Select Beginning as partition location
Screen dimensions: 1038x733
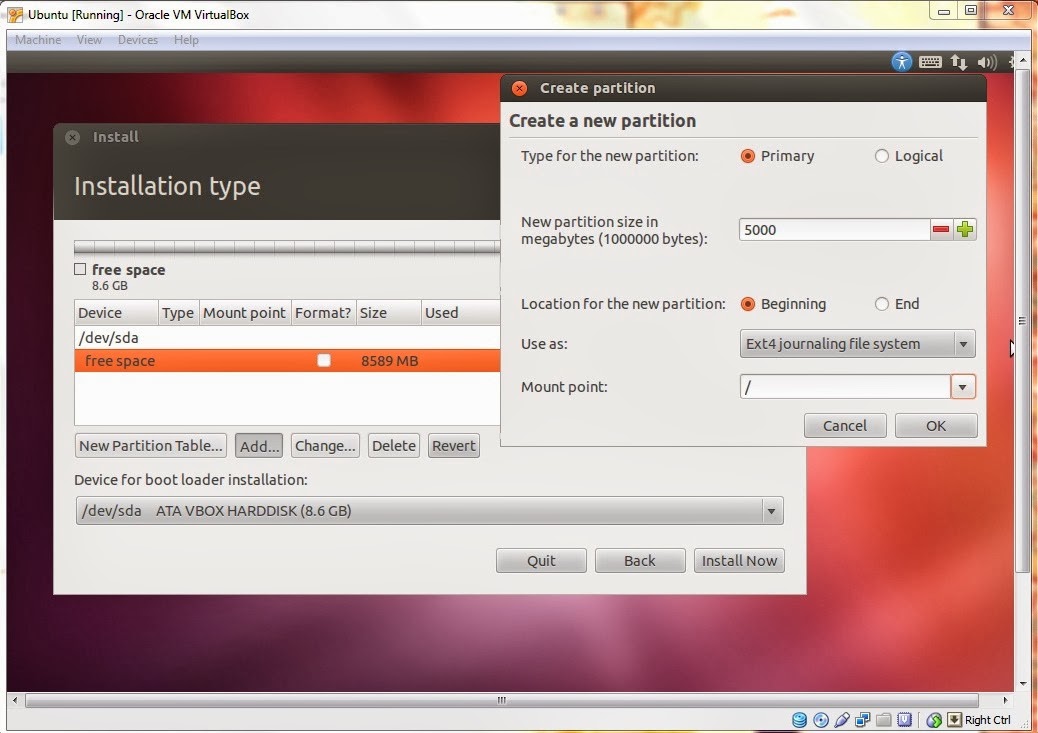(x=747, y=304)
